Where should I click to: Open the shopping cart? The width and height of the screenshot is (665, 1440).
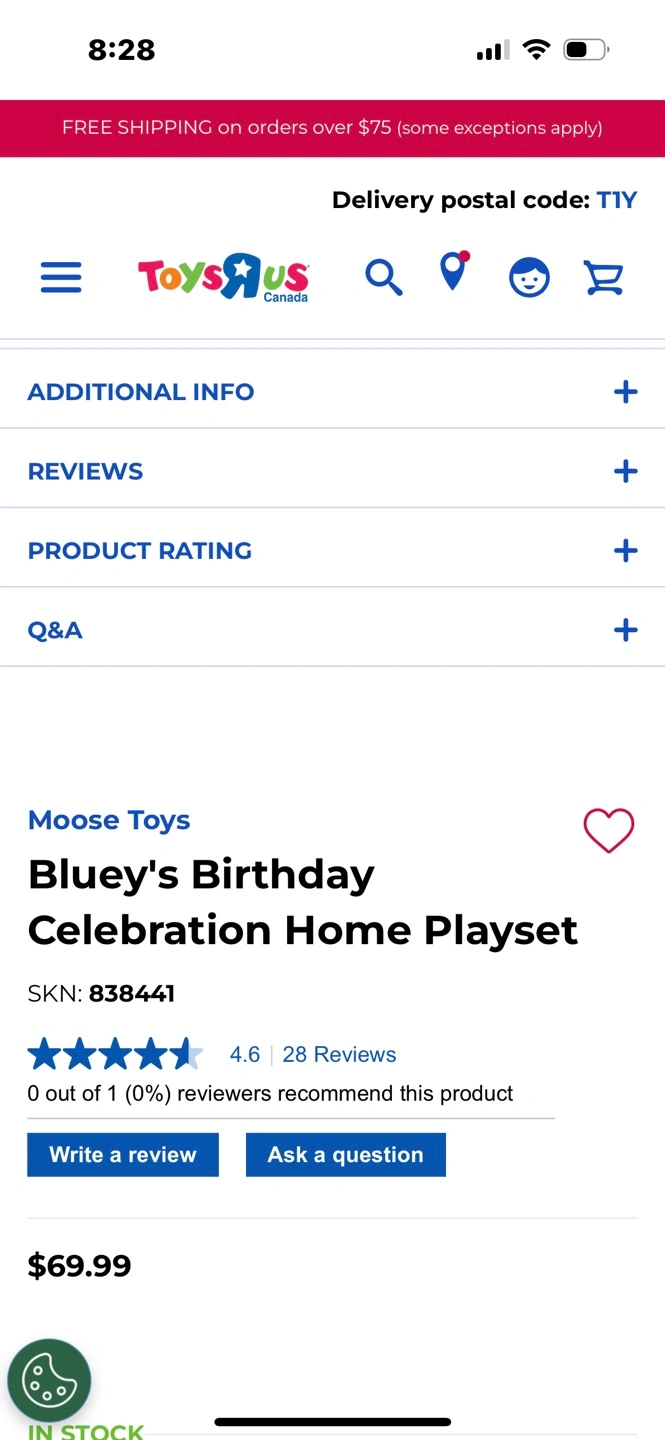pos(604,277)
